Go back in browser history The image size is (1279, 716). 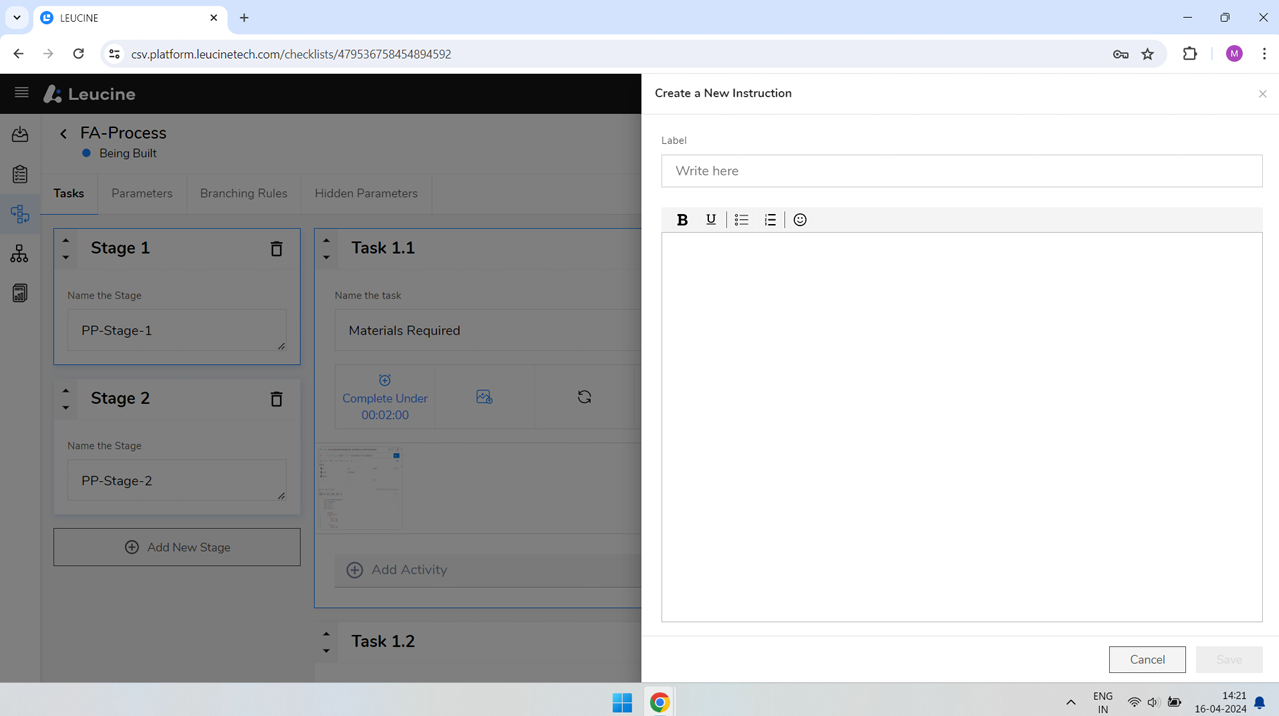click(18, 54)
